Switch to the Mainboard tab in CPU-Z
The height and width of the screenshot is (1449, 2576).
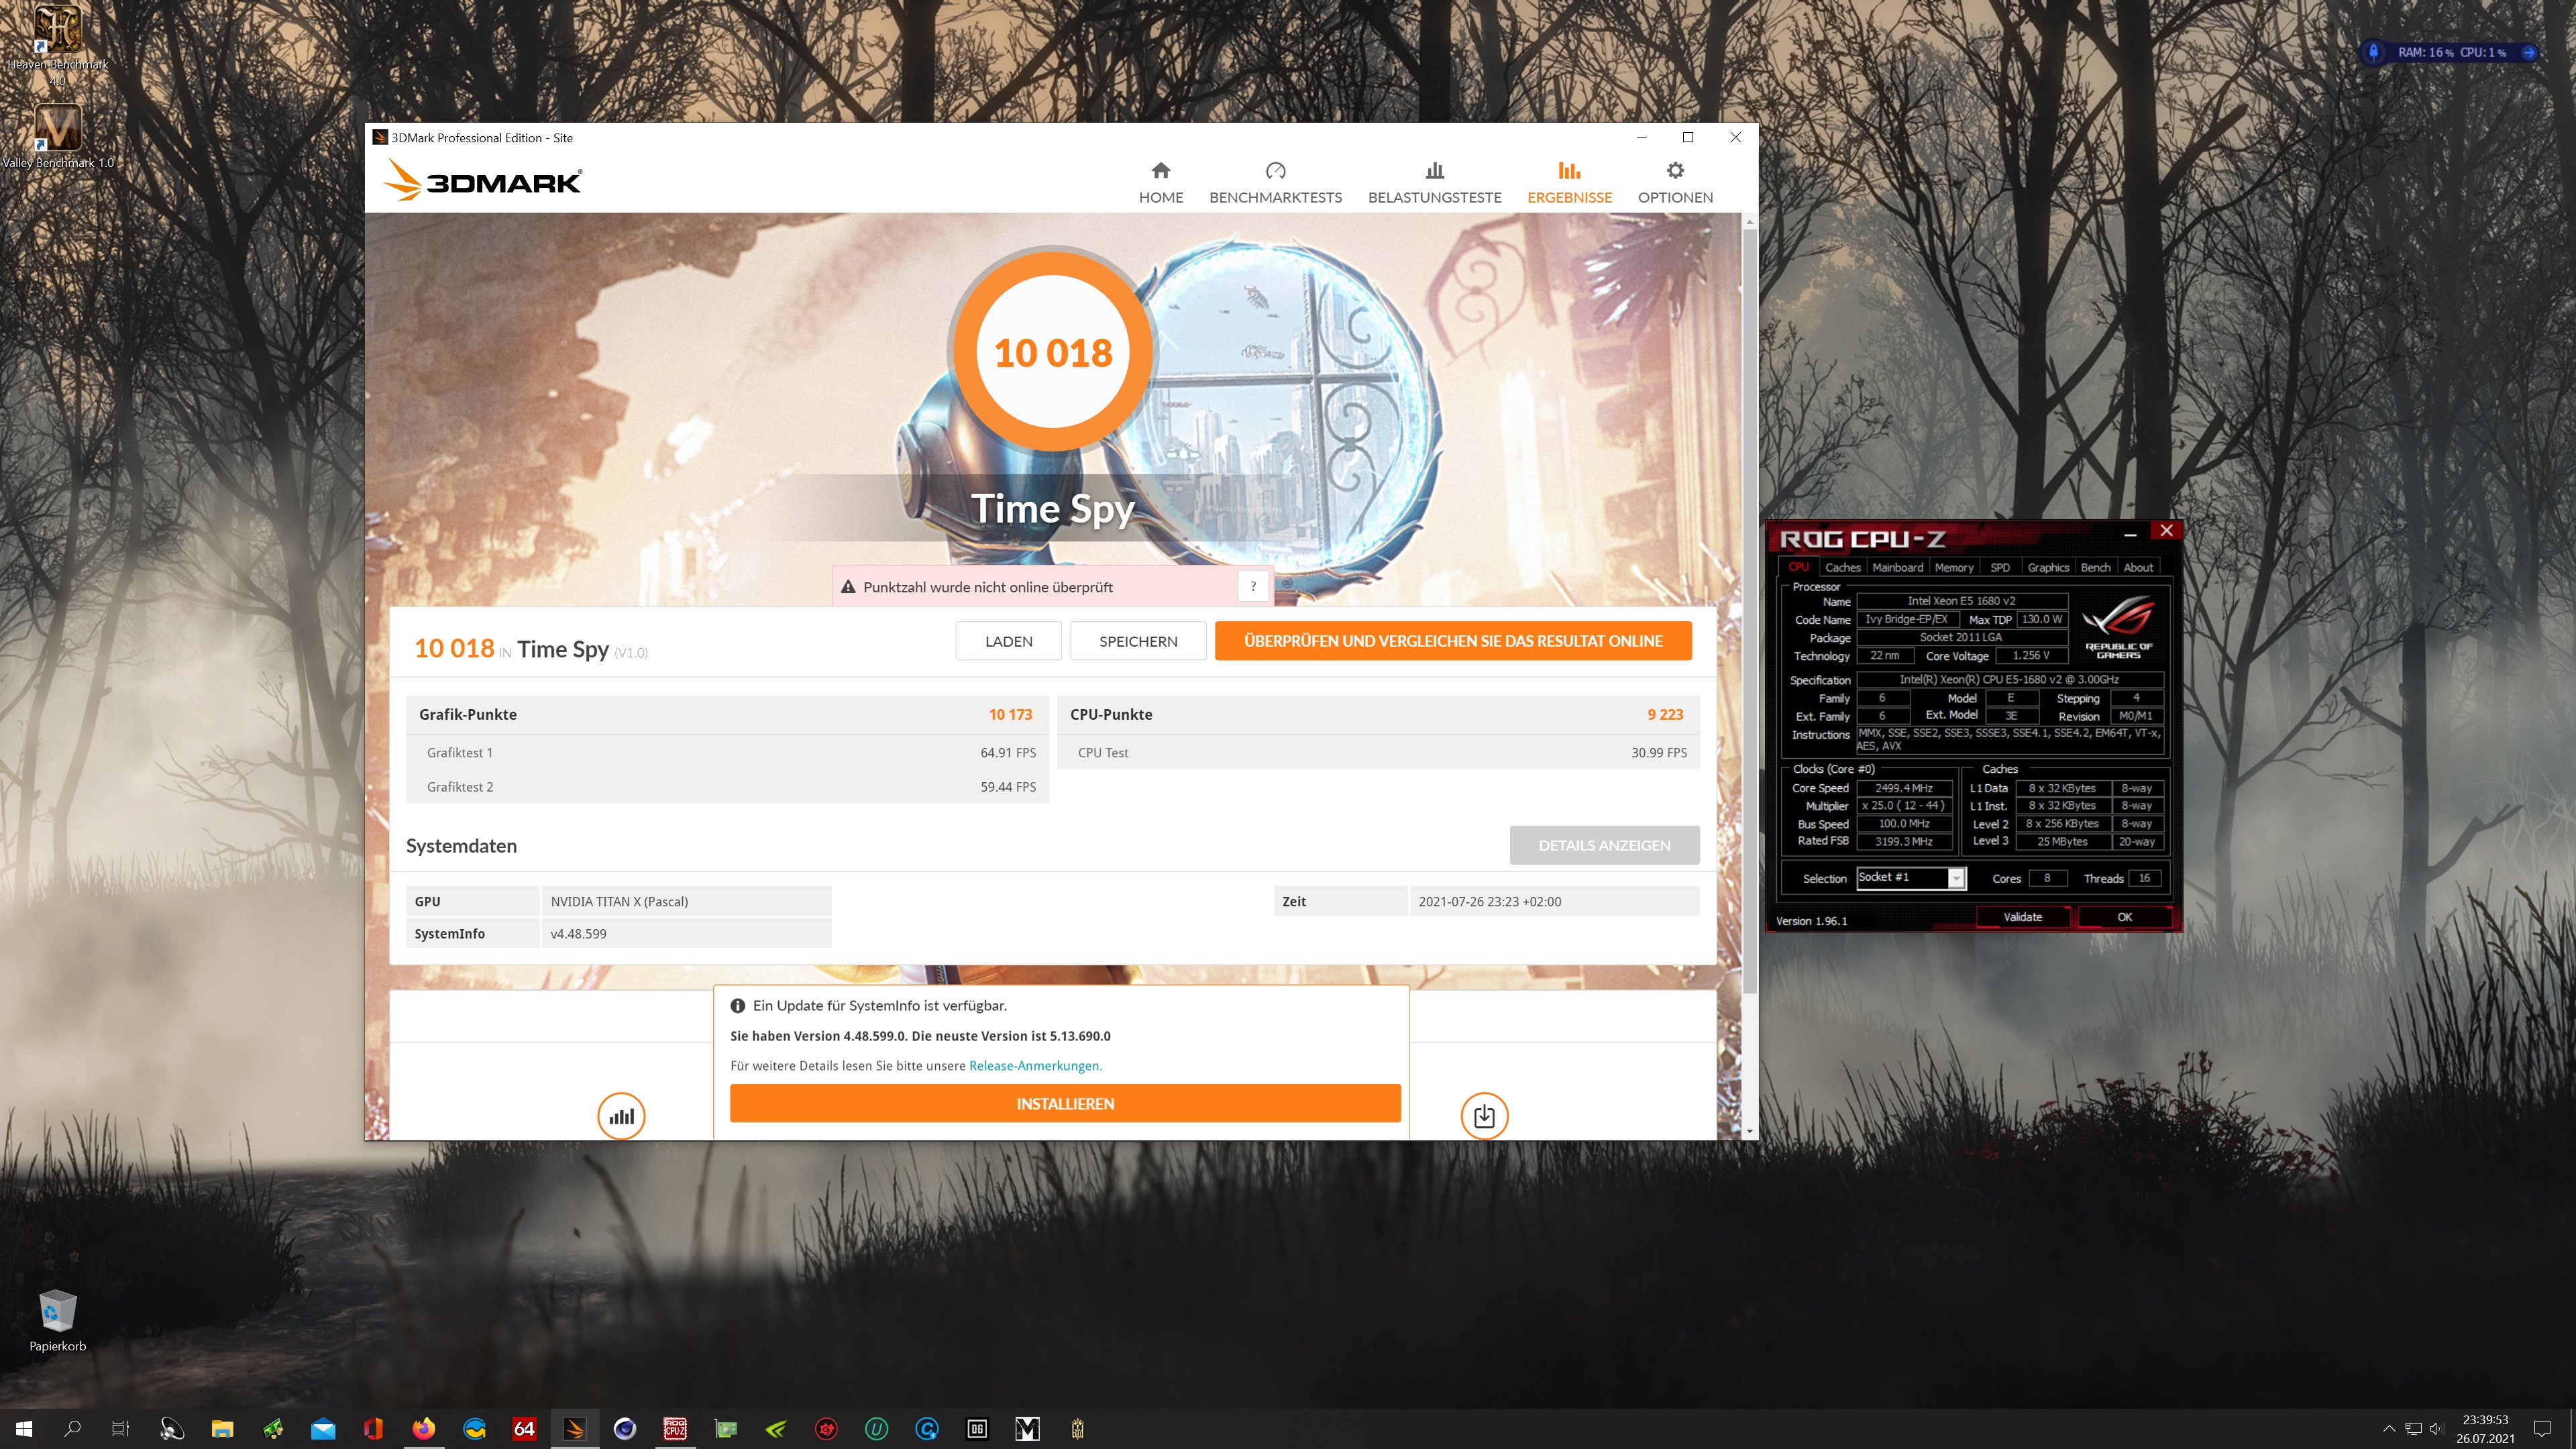click(x=1897, y=567)
